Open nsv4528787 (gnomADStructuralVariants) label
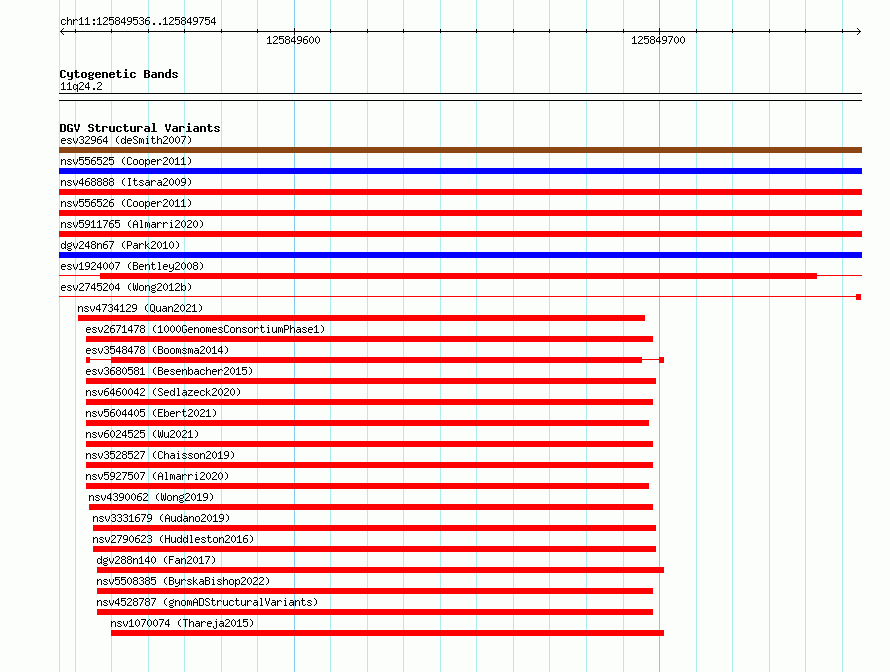The height and width of the screenshot is (672, 890). pyautogui.click(x=207, y=602)
